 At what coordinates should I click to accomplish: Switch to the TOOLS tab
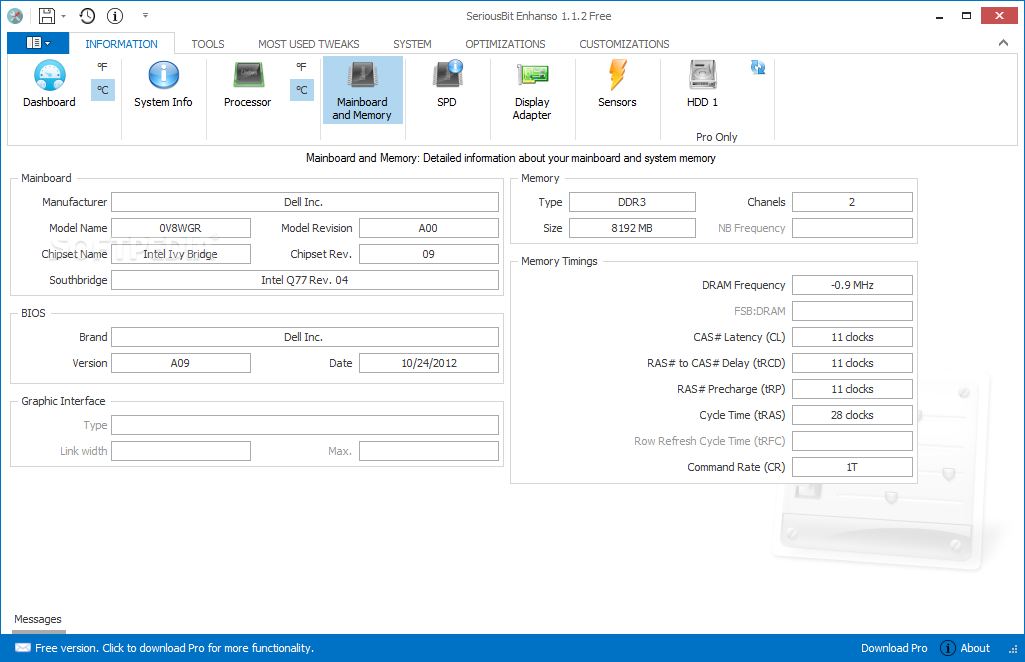pos(208,44)
